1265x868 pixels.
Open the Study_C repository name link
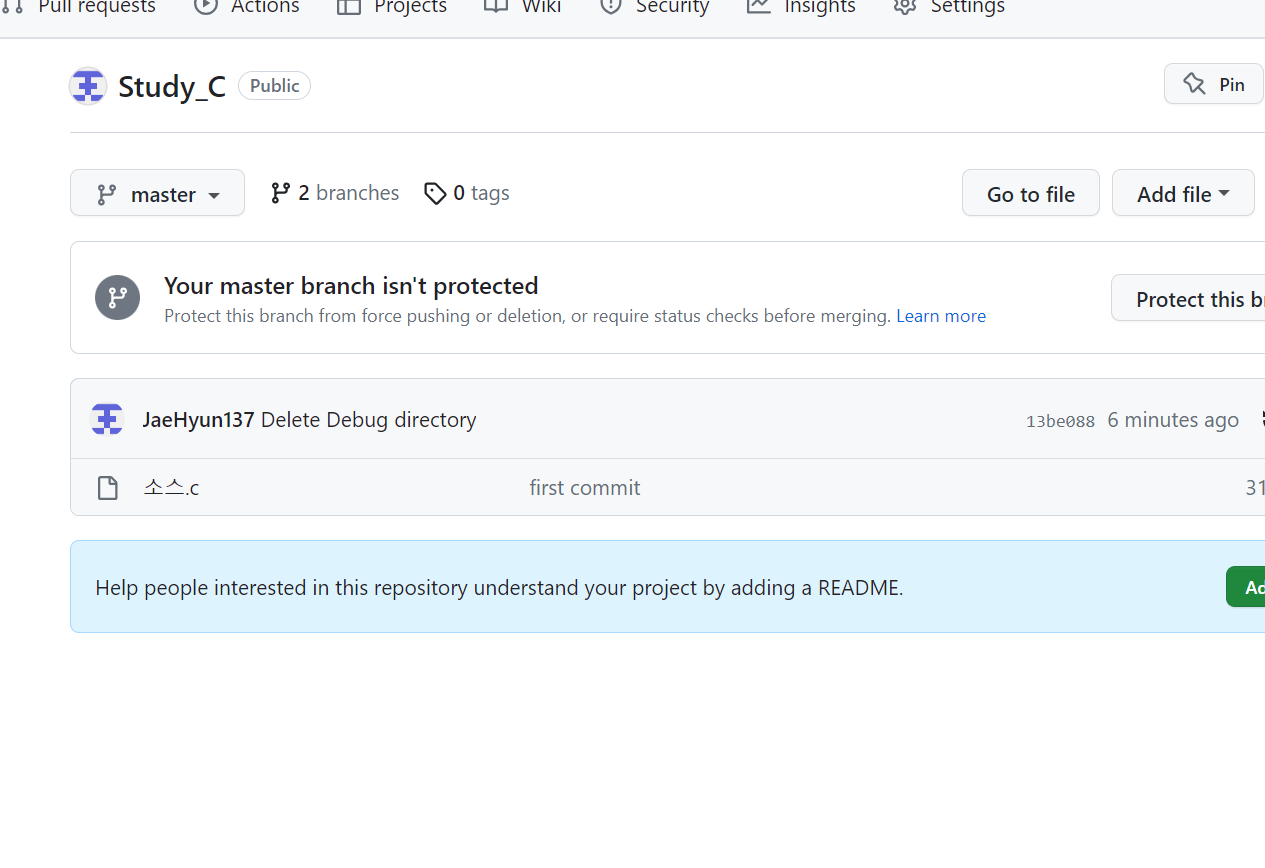click(x=172, y=87)
